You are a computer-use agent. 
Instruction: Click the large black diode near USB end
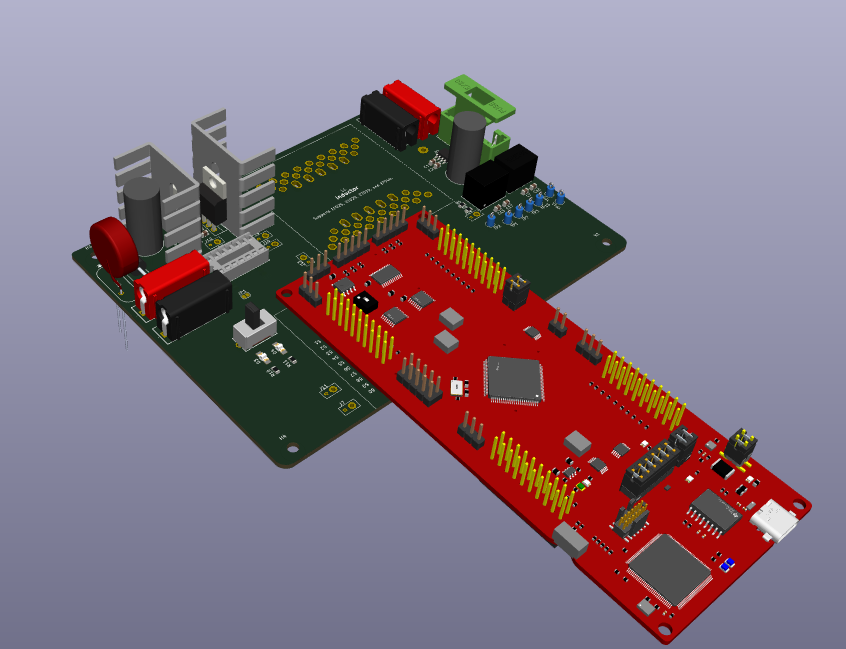(722, 469)
